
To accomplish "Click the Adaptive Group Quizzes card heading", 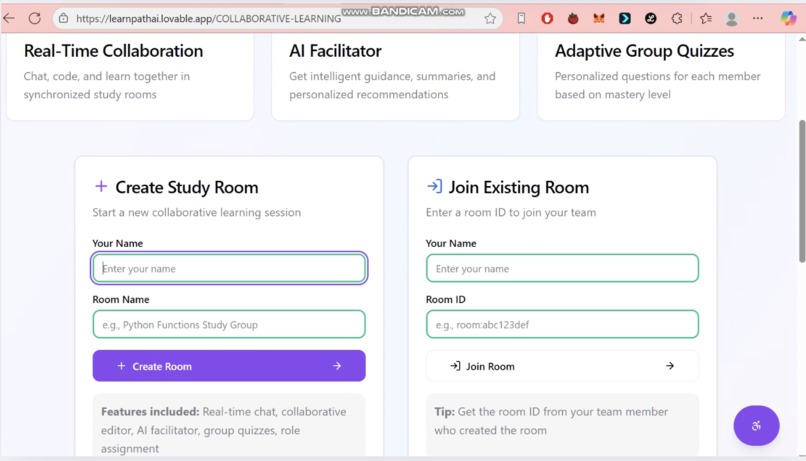I will pos(644,51).
